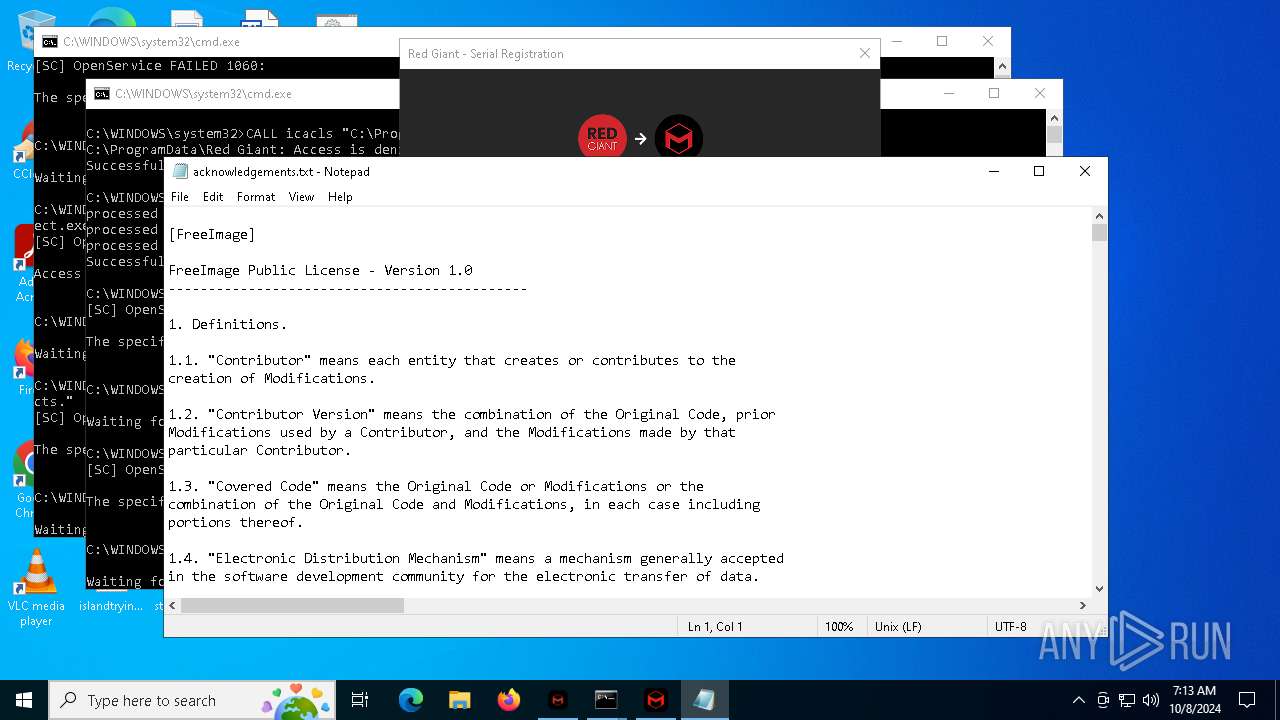Click the tray icon left of network
Screen dimensions: 1280x720
(x=1103, y=700)
